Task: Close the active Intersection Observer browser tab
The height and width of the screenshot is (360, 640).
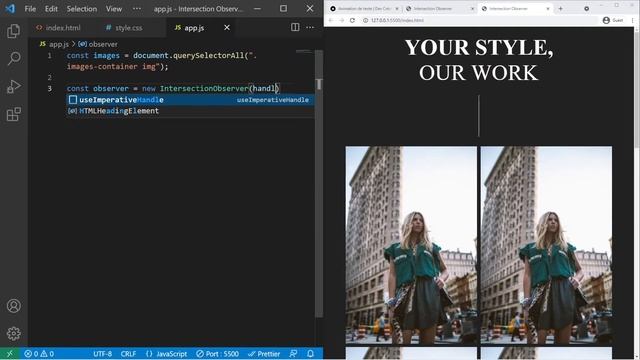Action: (548, 9)
